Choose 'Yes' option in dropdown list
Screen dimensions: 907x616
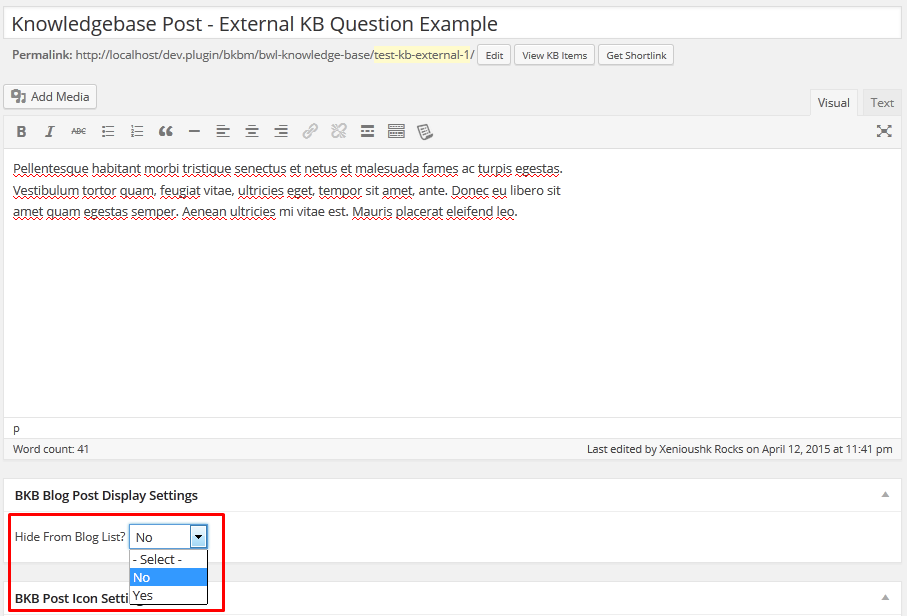(168, 595)
